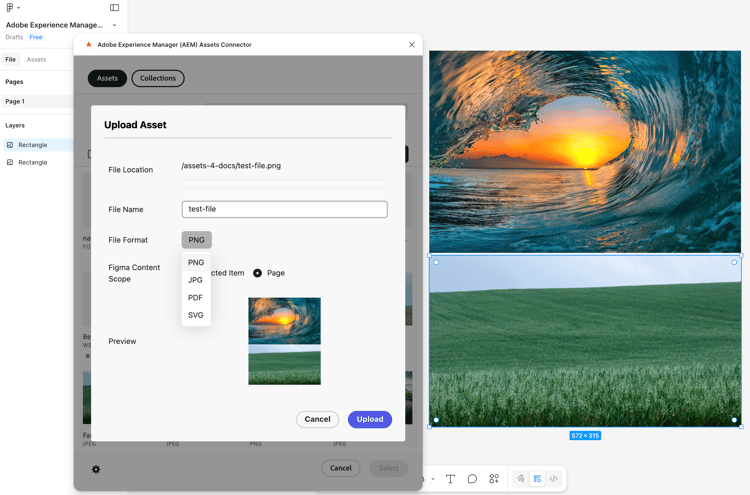Toggle the File Format PNG dropdown button

pyautogui.click(x=197, y=240)
